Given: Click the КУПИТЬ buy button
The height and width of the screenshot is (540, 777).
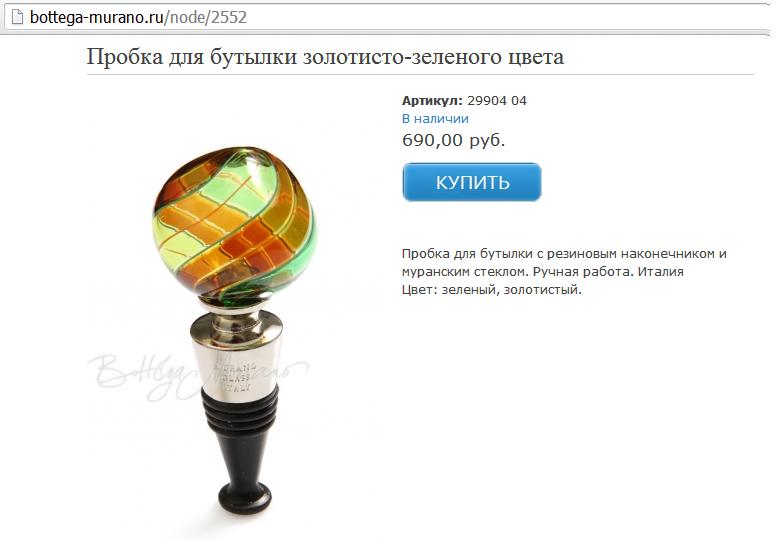Looking at the screenshot, I should [472, 182].
